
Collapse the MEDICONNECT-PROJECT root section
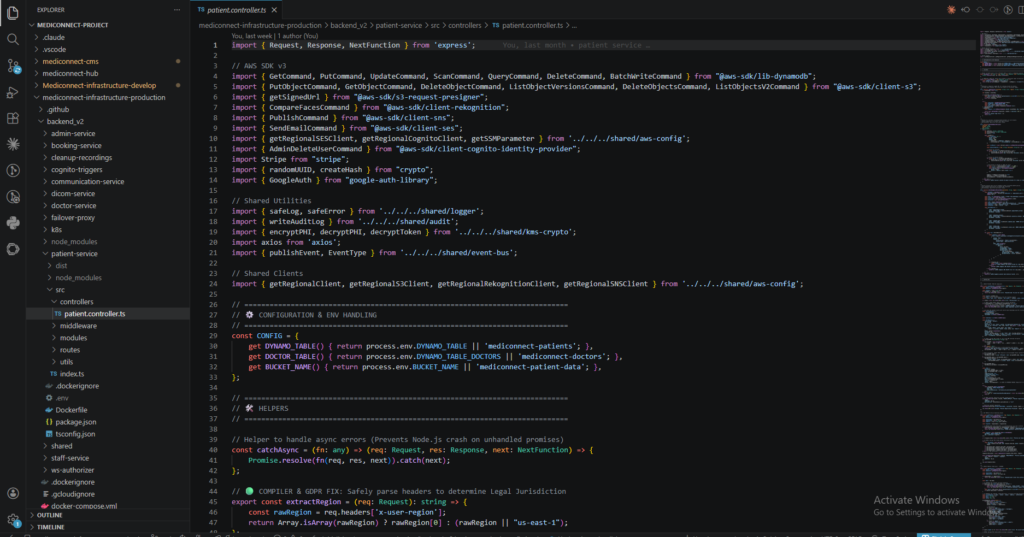[x=108, y=25]
